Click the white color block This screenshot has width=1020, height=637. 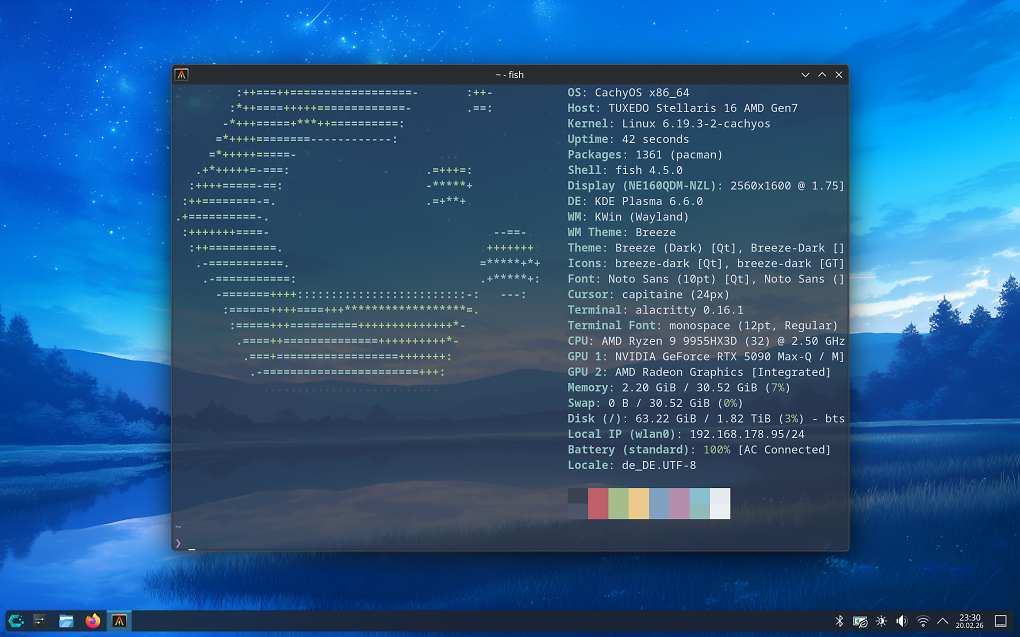tap(720, 504)
